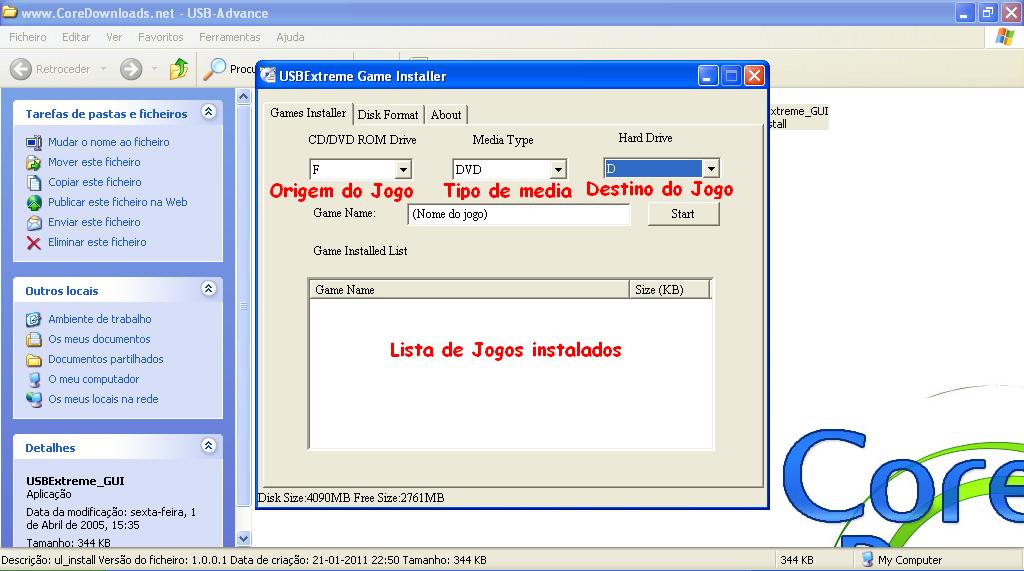Open the Ajuda menu
Screen dimensions: 1024x571
point(290,37)
